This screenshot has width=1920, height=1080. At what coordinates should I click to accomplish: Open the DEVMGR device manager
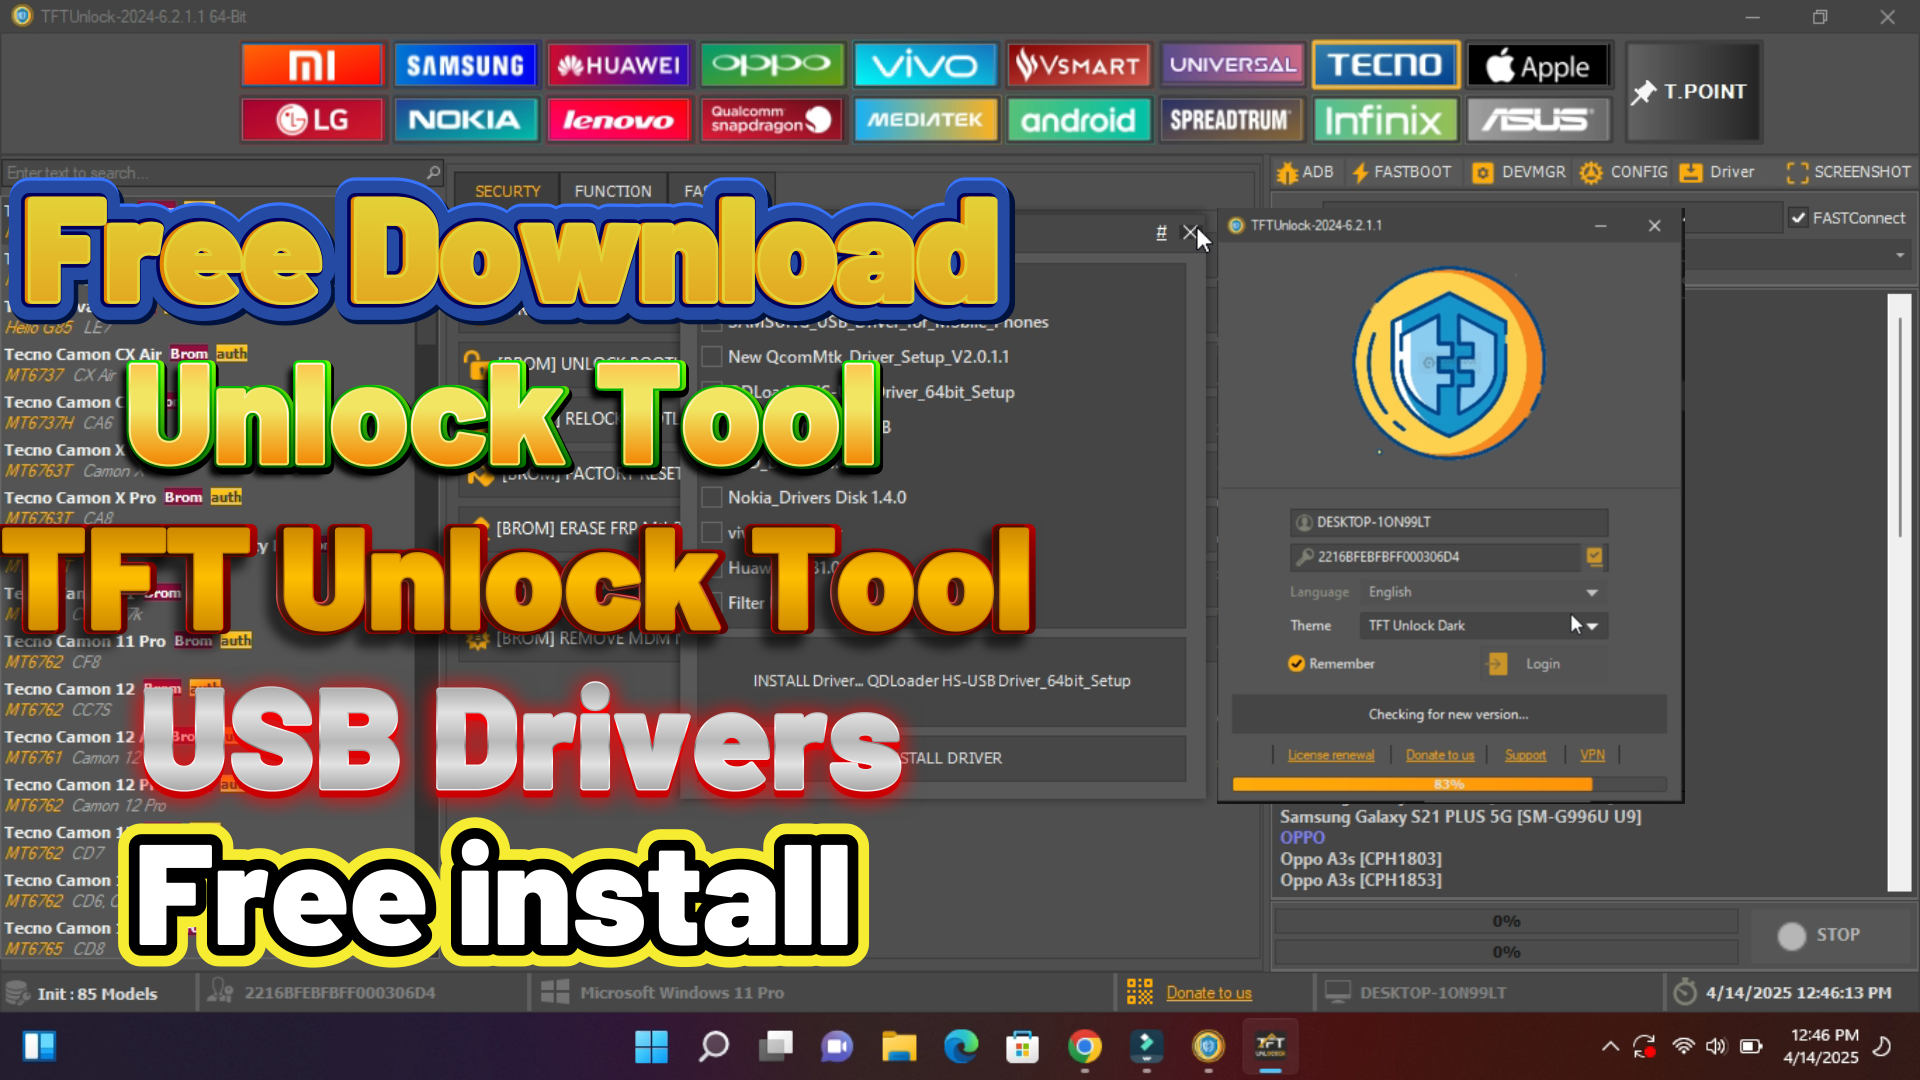(1519, 172)
